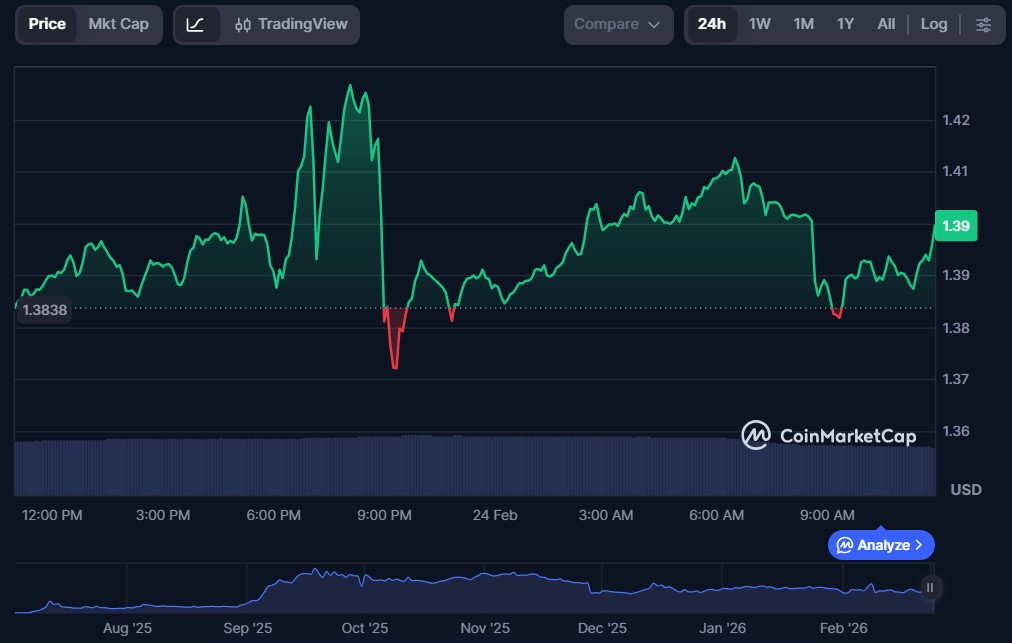The image size is (1012, 643).
Task: Switch to Mkt Cap view
Action: tap(118, 25)
